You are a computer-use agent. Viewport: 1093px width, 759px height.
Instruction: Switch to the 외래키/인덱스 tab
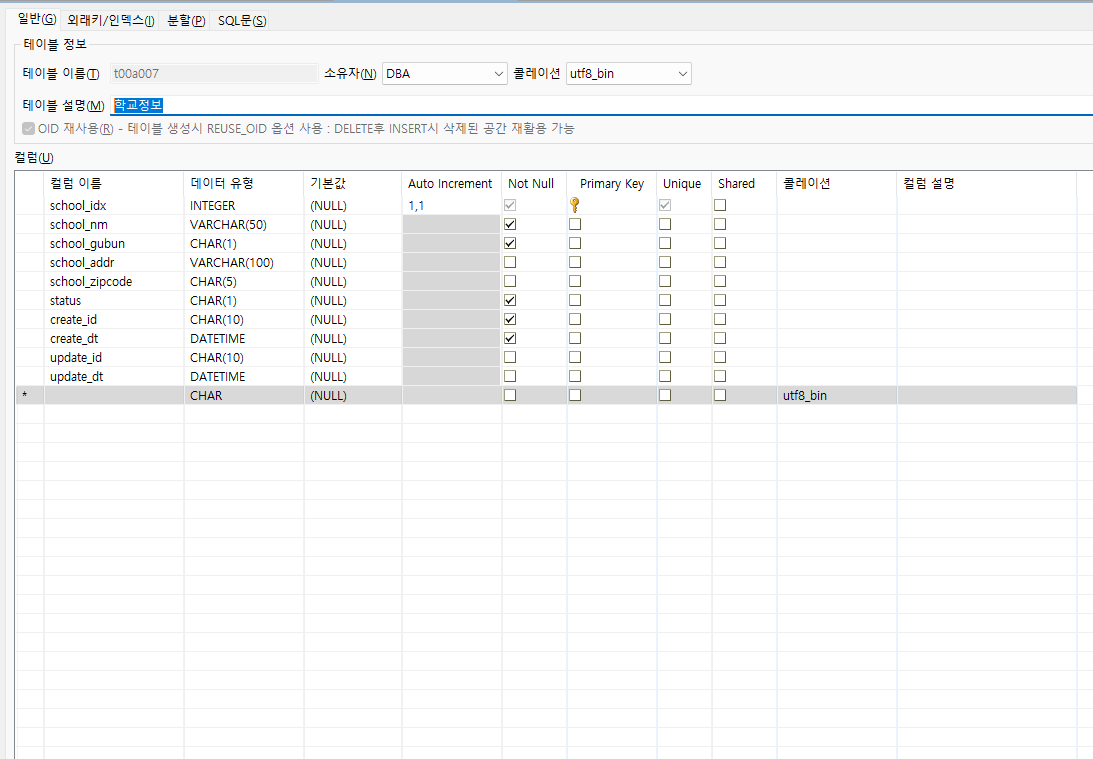(x=110, y=21)
